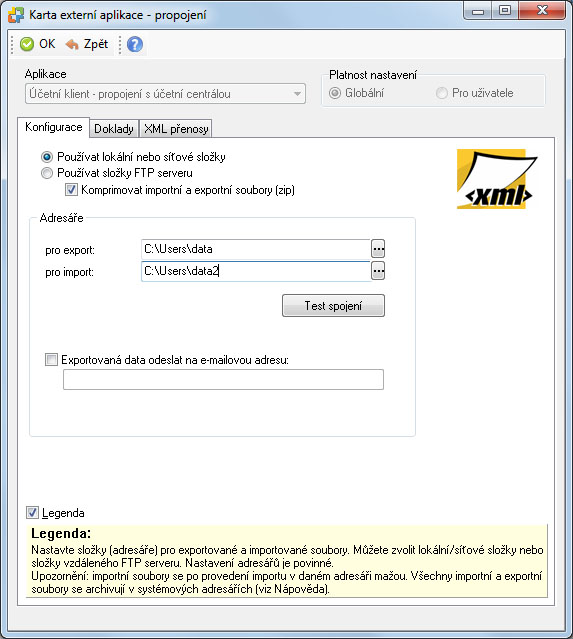573x639 pixels.
Task: Focus the e-mail address text field
Action: [223, 379]
